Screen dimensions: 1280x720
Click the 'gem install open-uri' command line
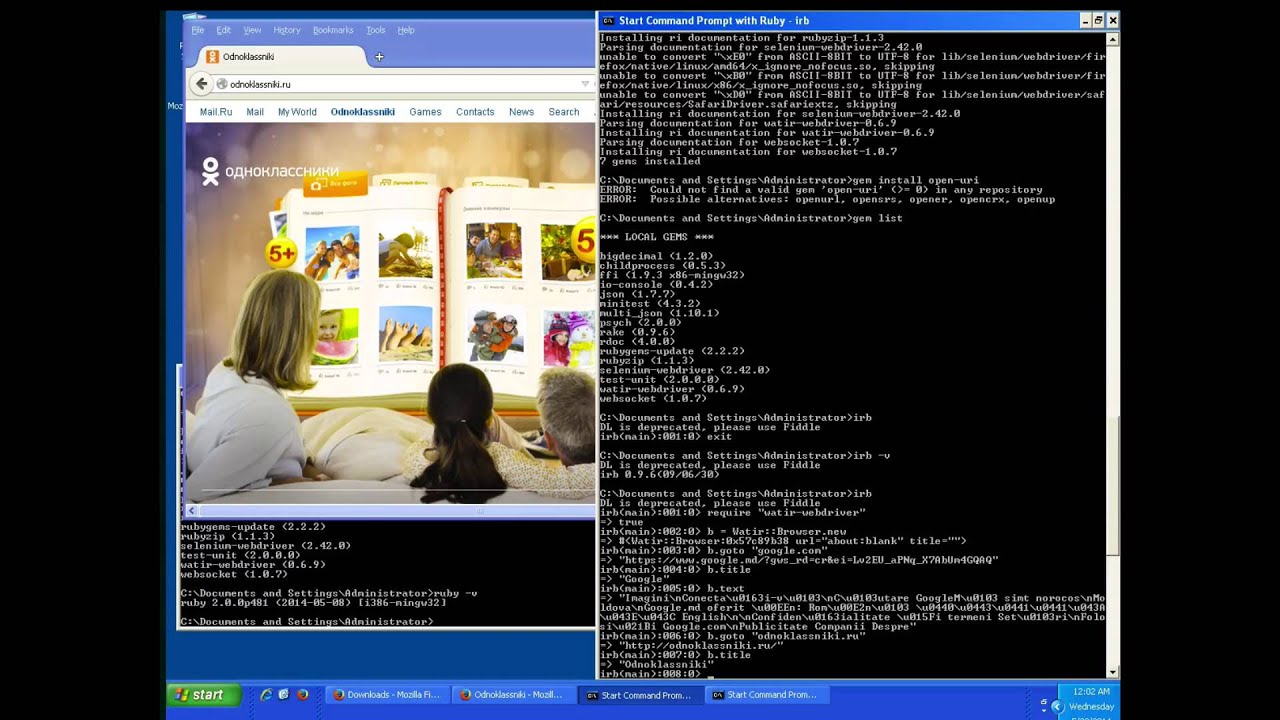789,181
